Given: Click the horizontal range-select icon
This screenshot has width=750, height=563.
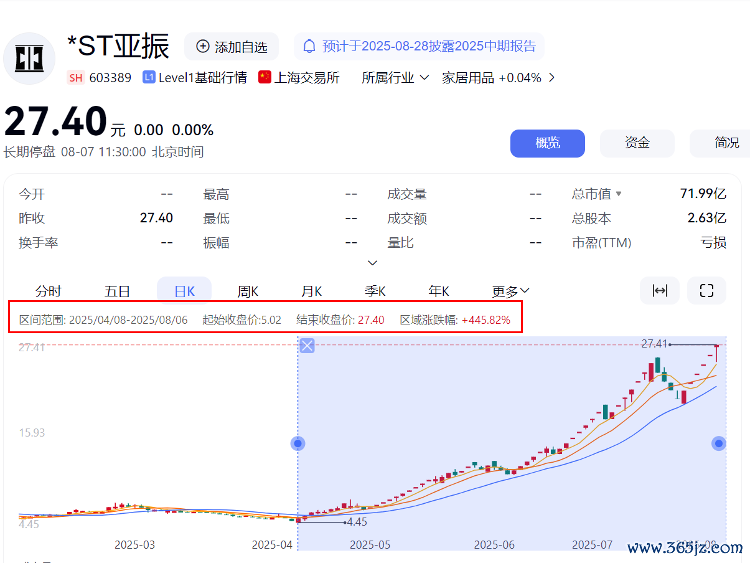Looking at the screenshot, I should pos(660,290).
